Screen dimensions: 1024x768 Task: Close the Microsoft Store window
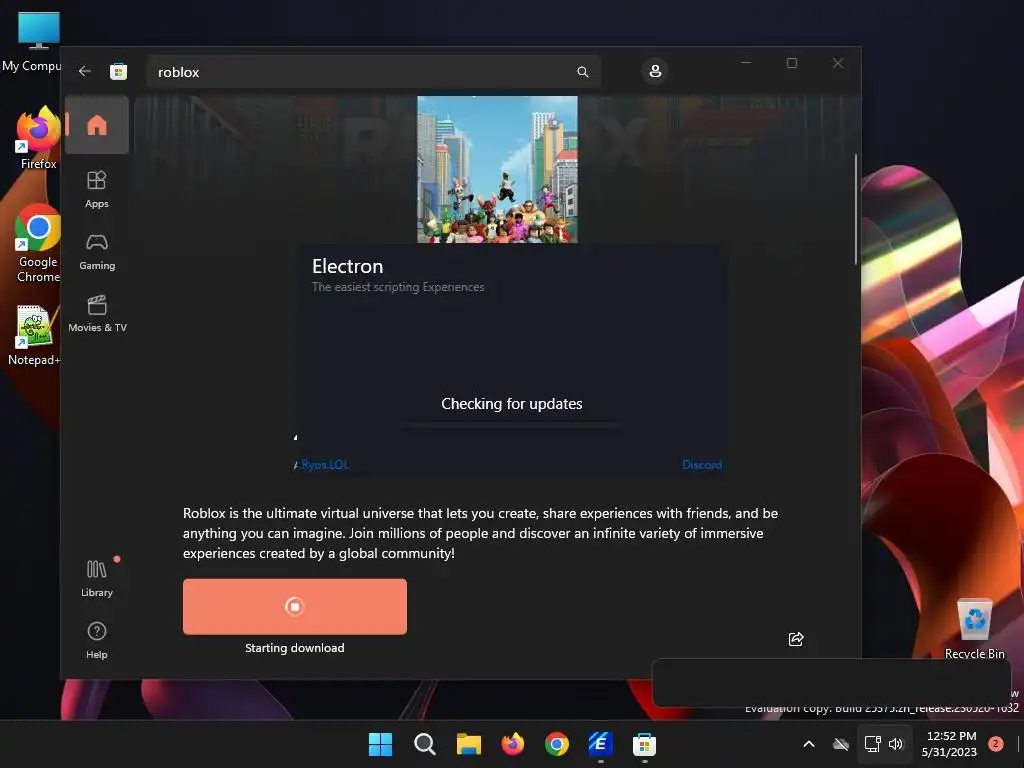(x=837, y=63)
